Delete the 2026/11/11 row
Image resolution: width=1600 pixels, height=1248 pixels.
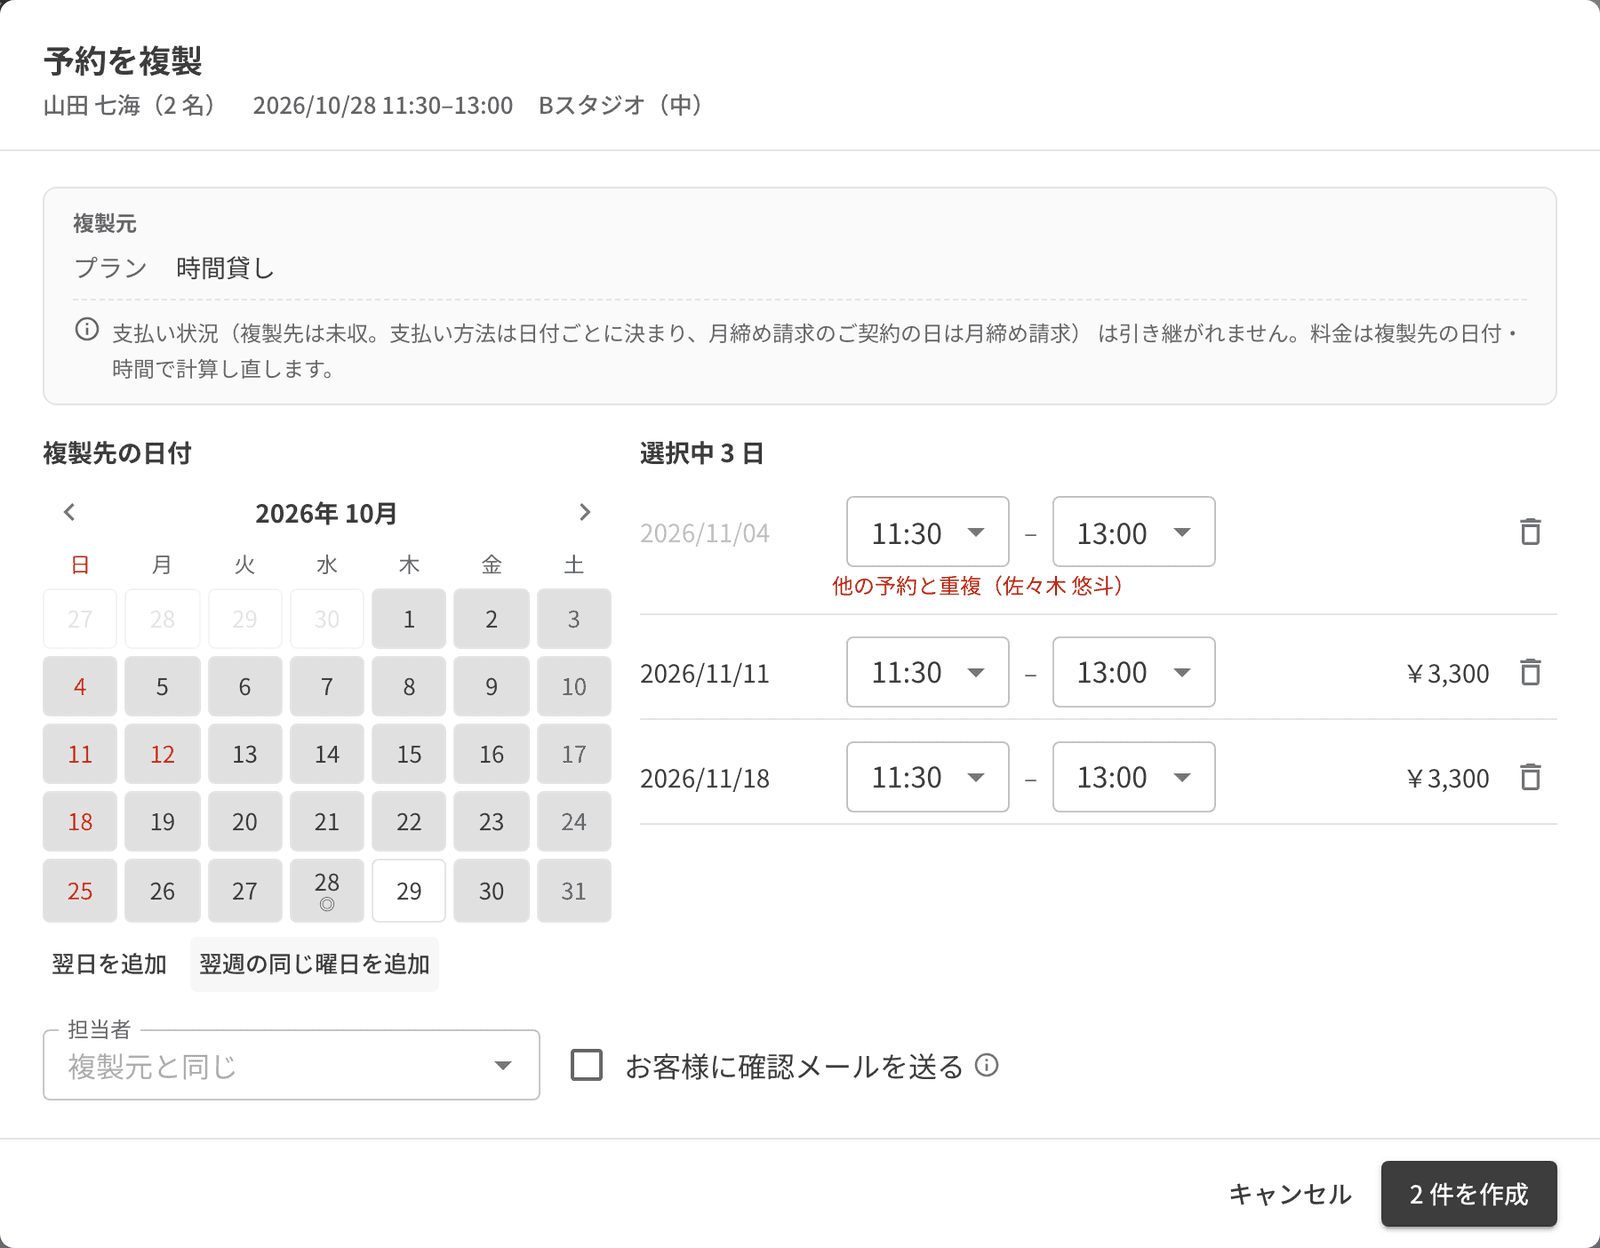click(1530, 672)
